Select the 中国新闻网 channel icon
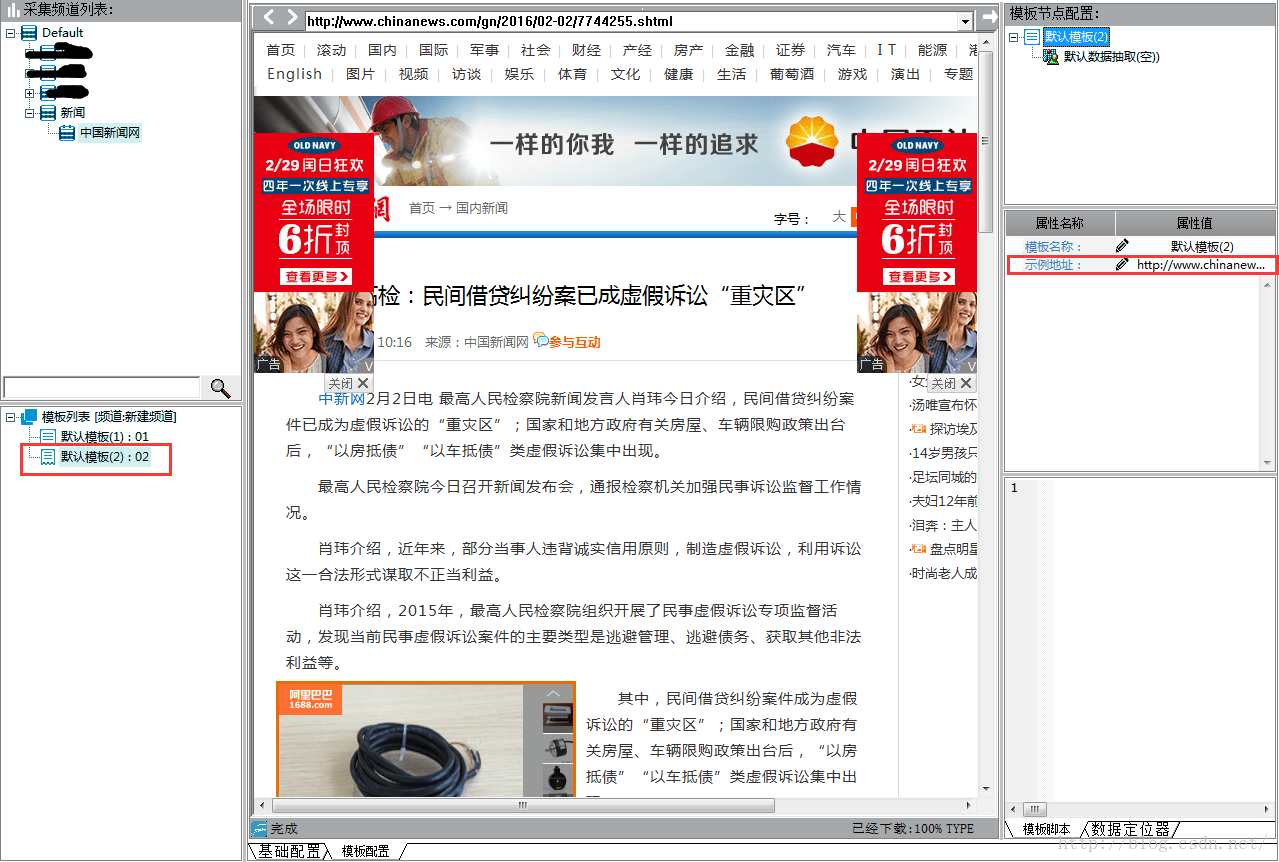This screenshot has width=1279, height=862. point(67,133)
